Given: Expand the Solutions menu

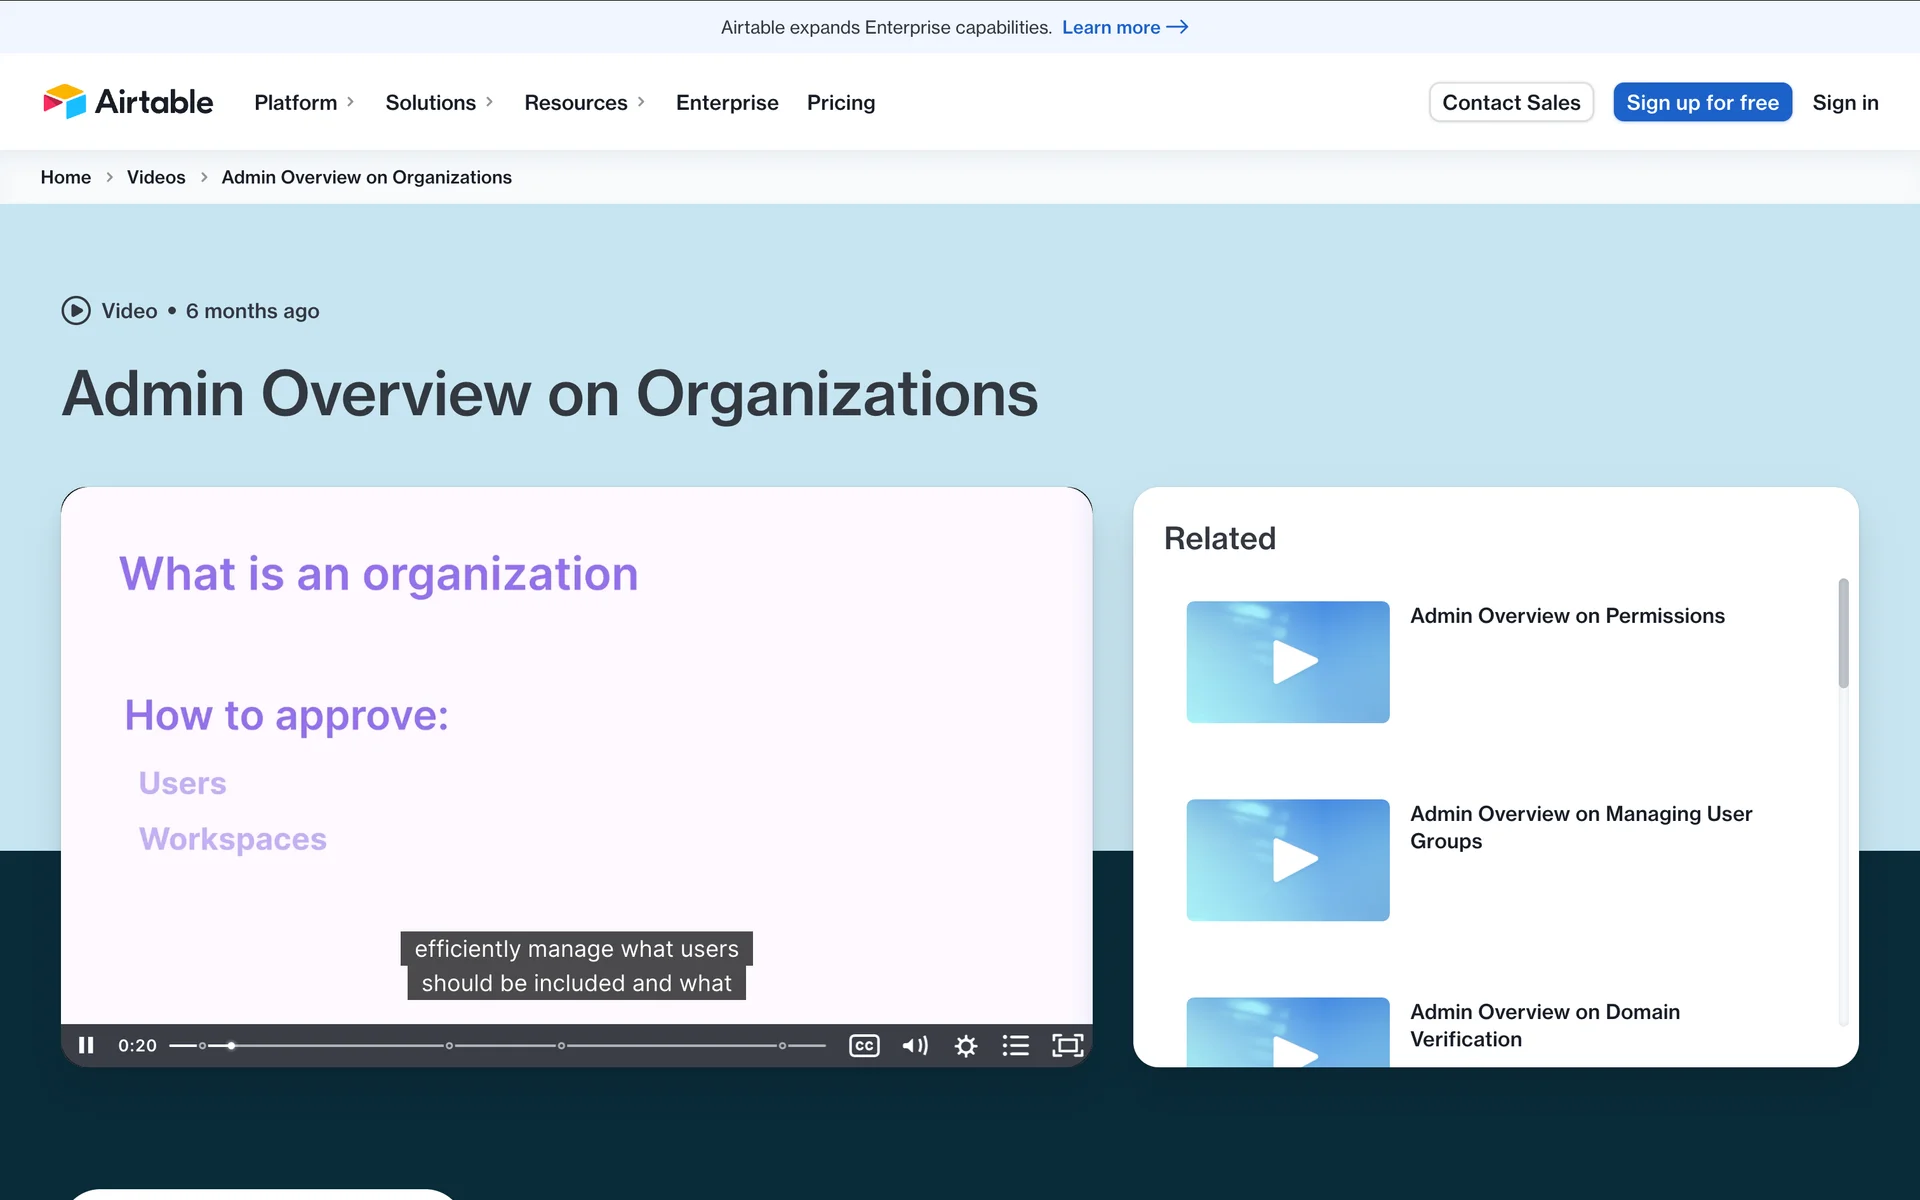Looking at the screenshot, I should tap(439, 102).
